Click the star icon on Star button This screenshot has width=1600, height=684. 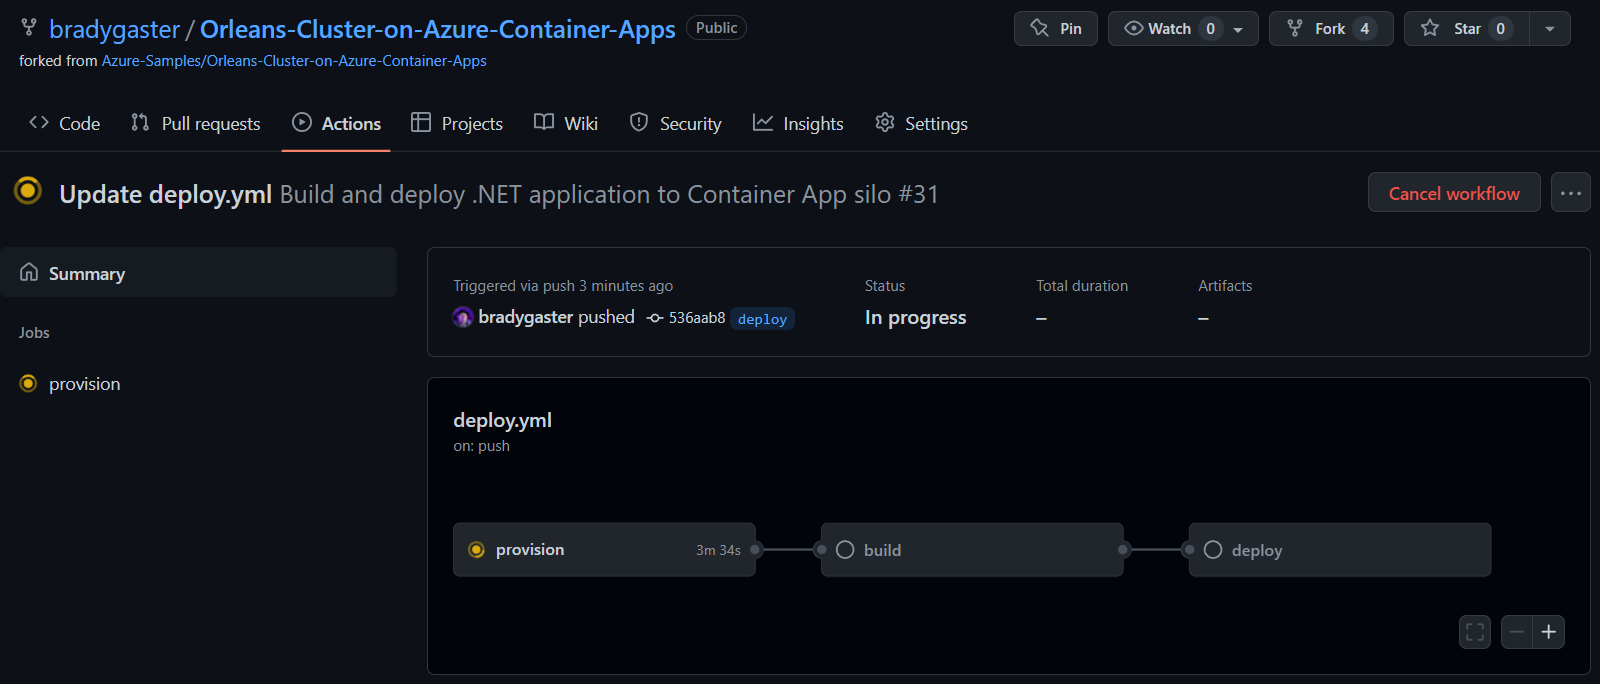(x=1430, y=28)
